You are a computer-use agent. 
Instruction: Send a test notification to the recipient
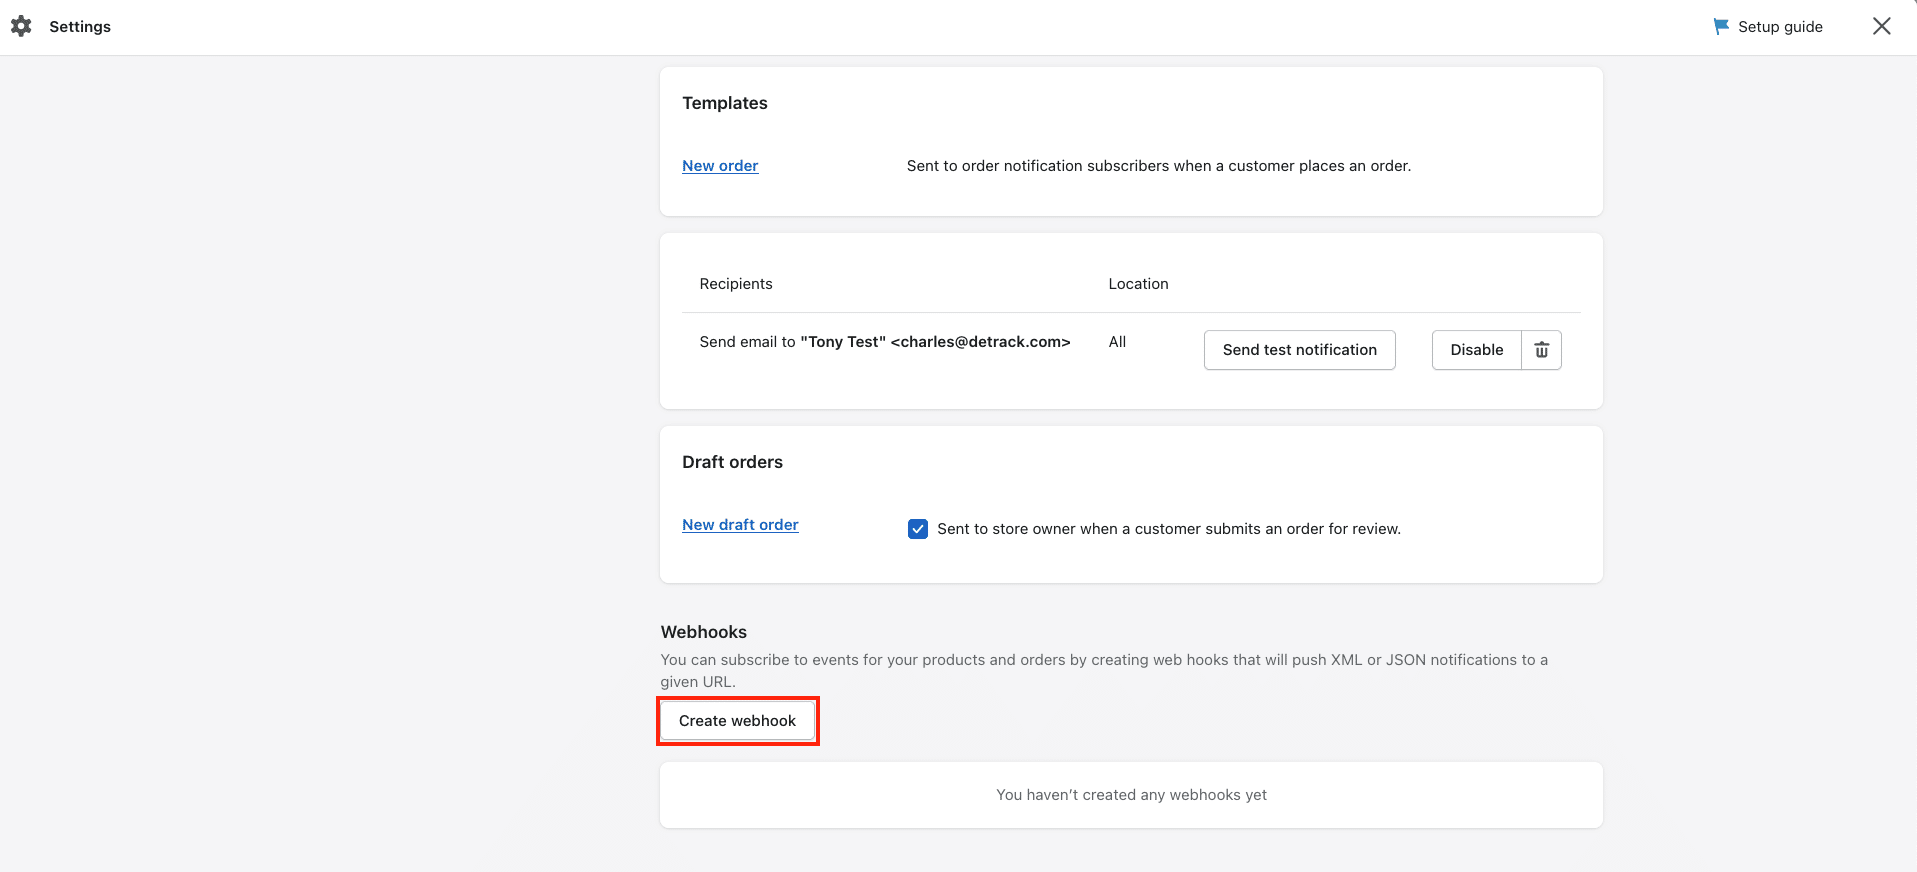click(x=1299, y=350)
